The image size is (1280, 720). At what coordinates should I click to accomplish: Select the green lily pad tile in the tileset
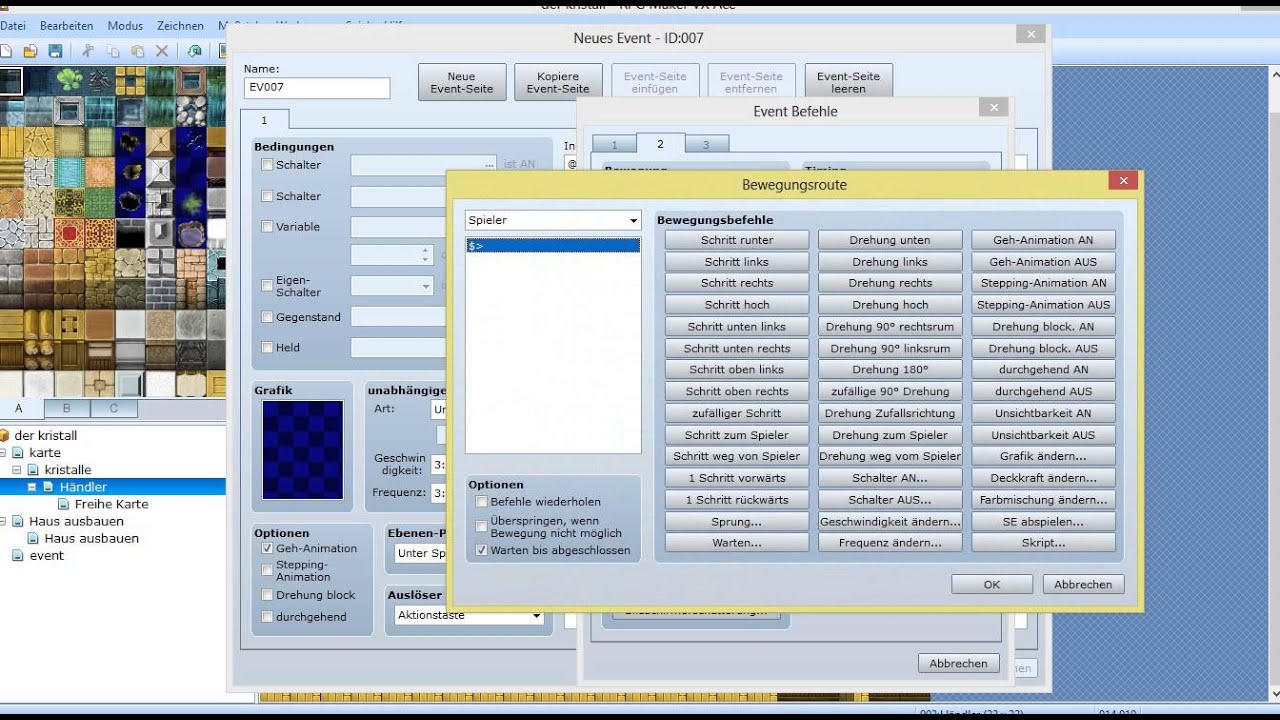click(x=70, y=81)
